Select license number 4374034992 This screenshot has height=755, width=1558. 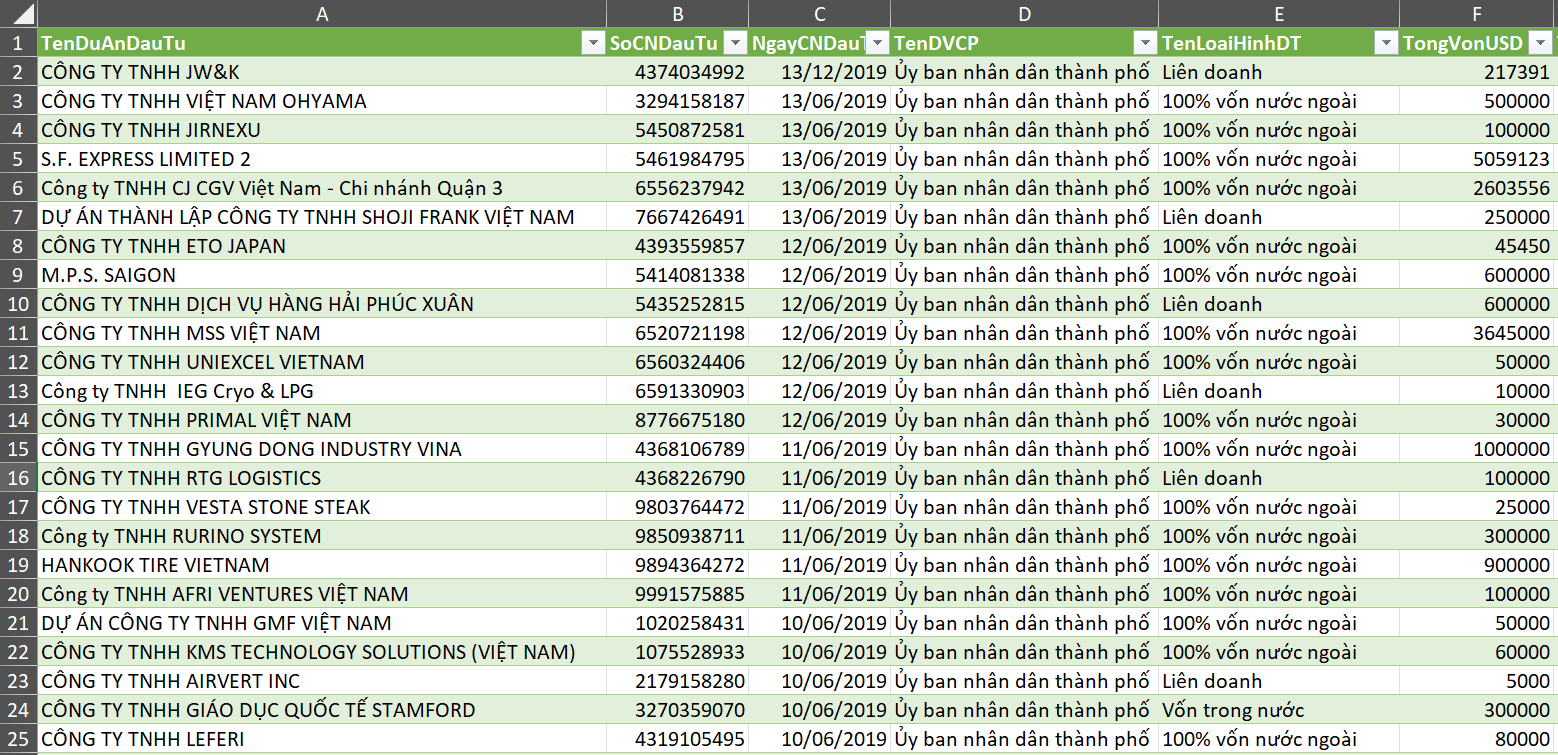coord(678,72)
